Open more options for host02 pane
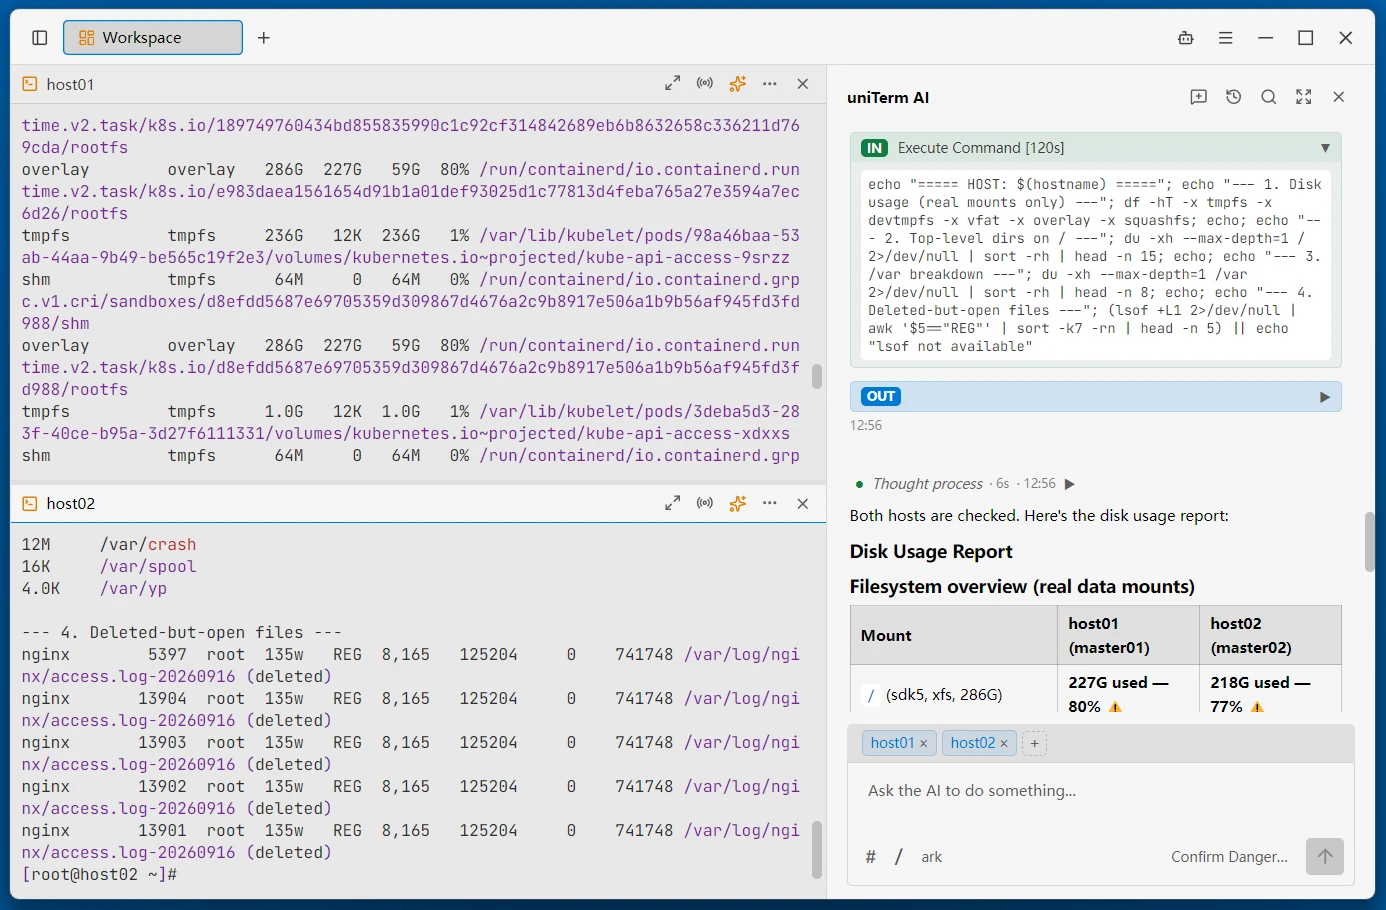1386x910 pixels. [770, 503]
